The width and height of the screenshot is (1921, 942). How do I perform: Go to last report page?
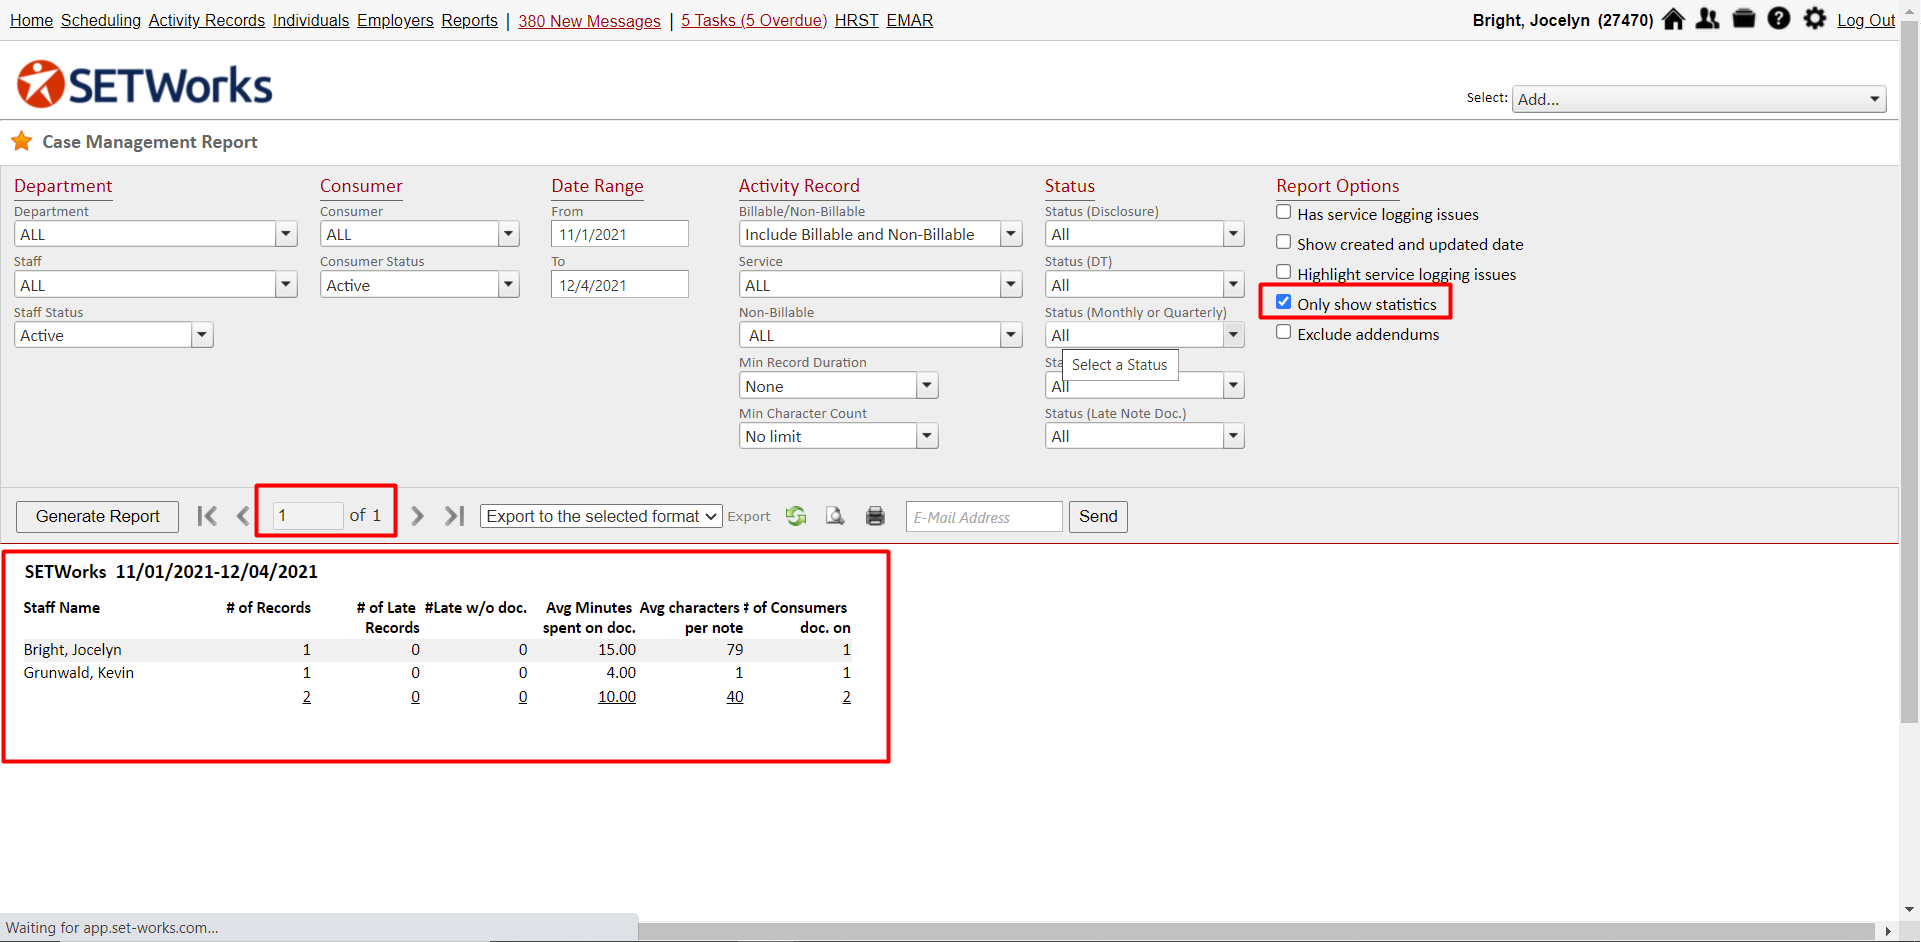(x=454, y=516)
